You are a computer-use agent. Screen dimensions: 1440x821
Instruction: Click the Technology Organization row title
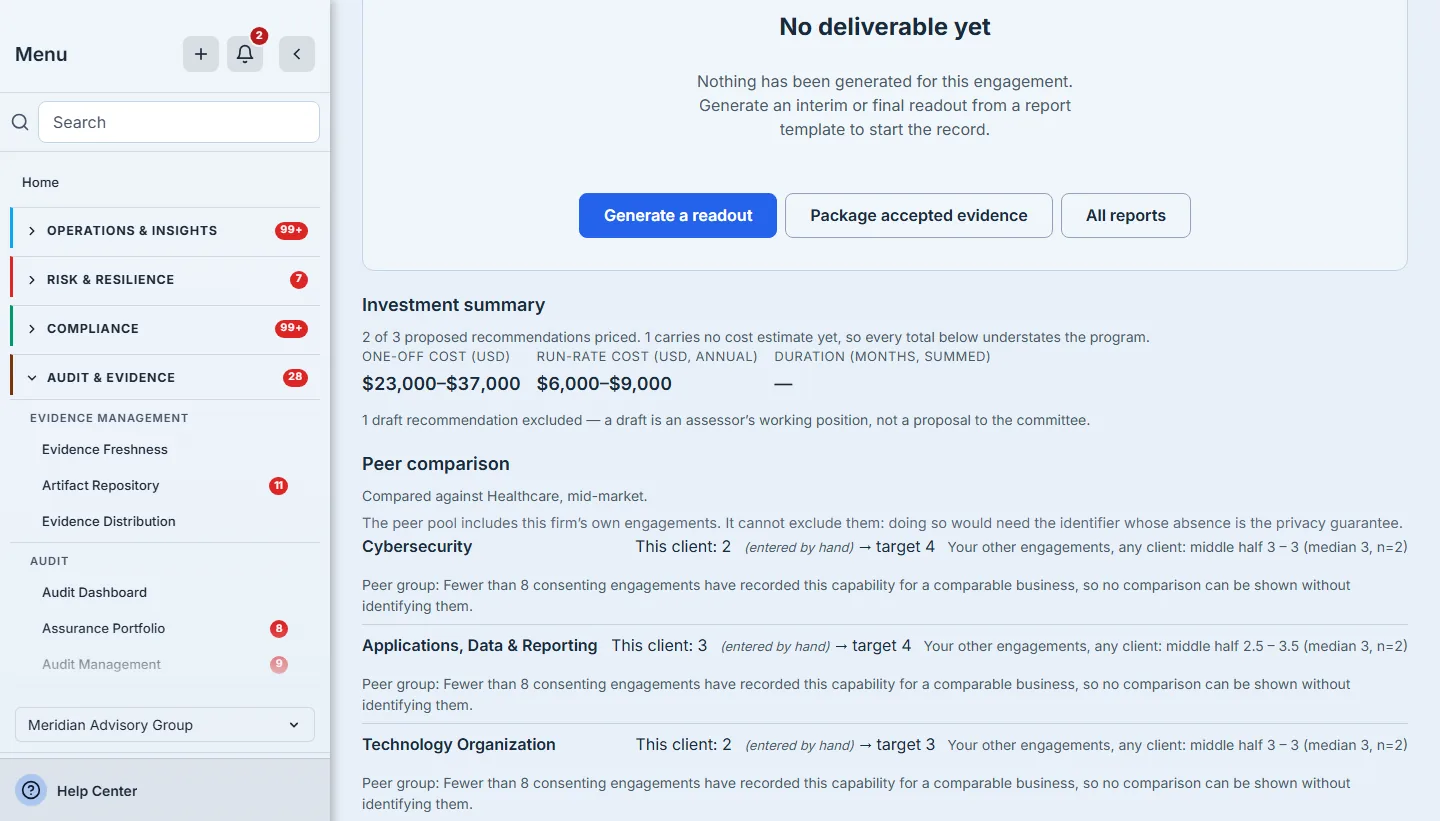click(x=459, y=745)
